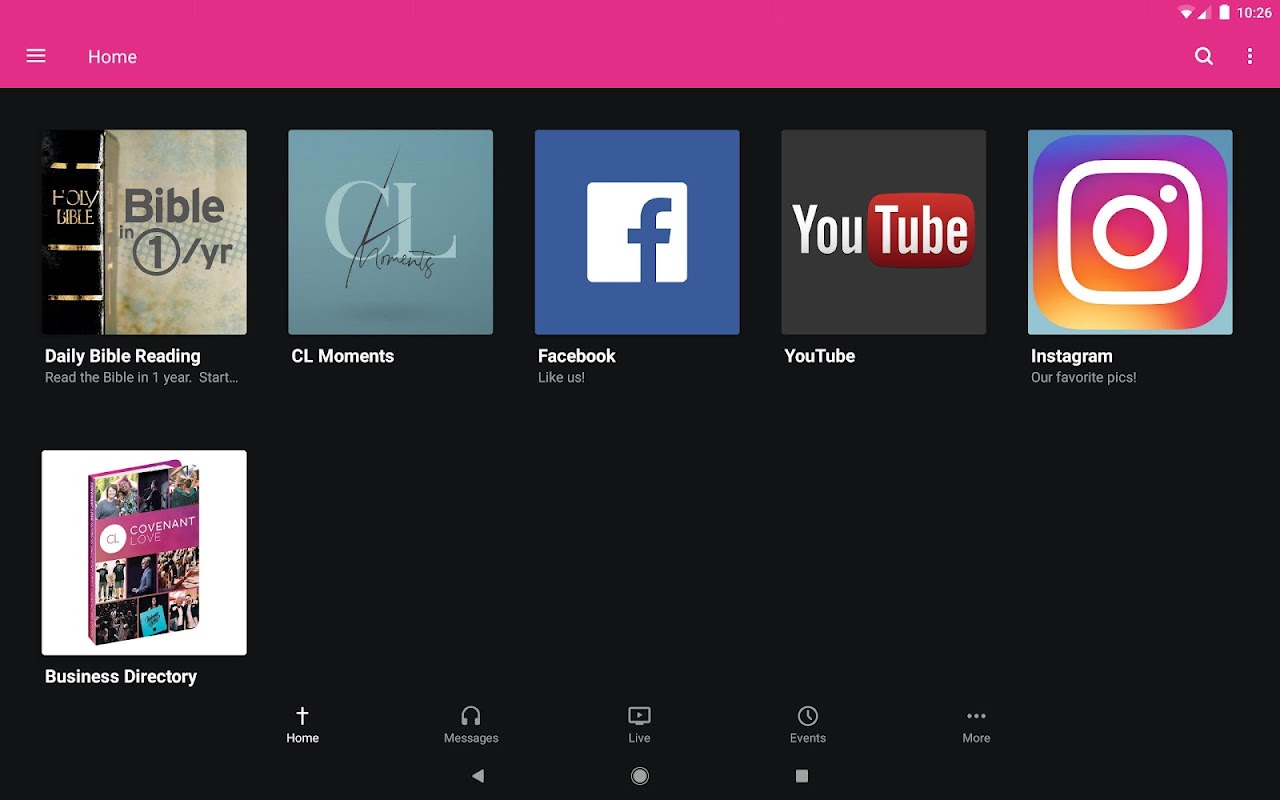Tap the search magnifier icon
This screenshot has width=1280, height=800.
pyautogui.click(x=1204, y=56)
